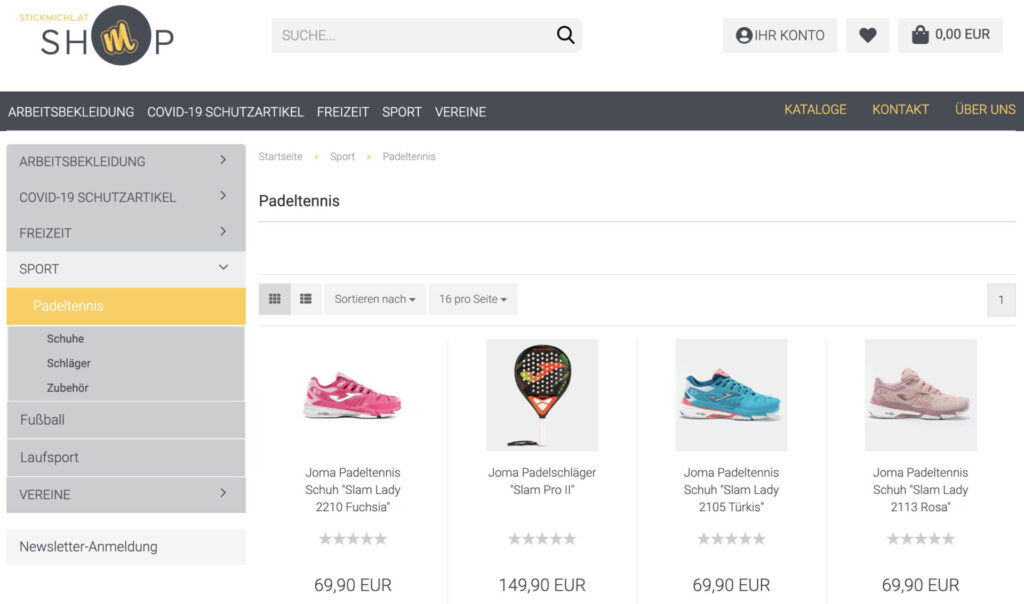This screenshot has height=604, width=1024.
Task: Open the 16 pro Seite dropdown
Action: tap(473, 299)
